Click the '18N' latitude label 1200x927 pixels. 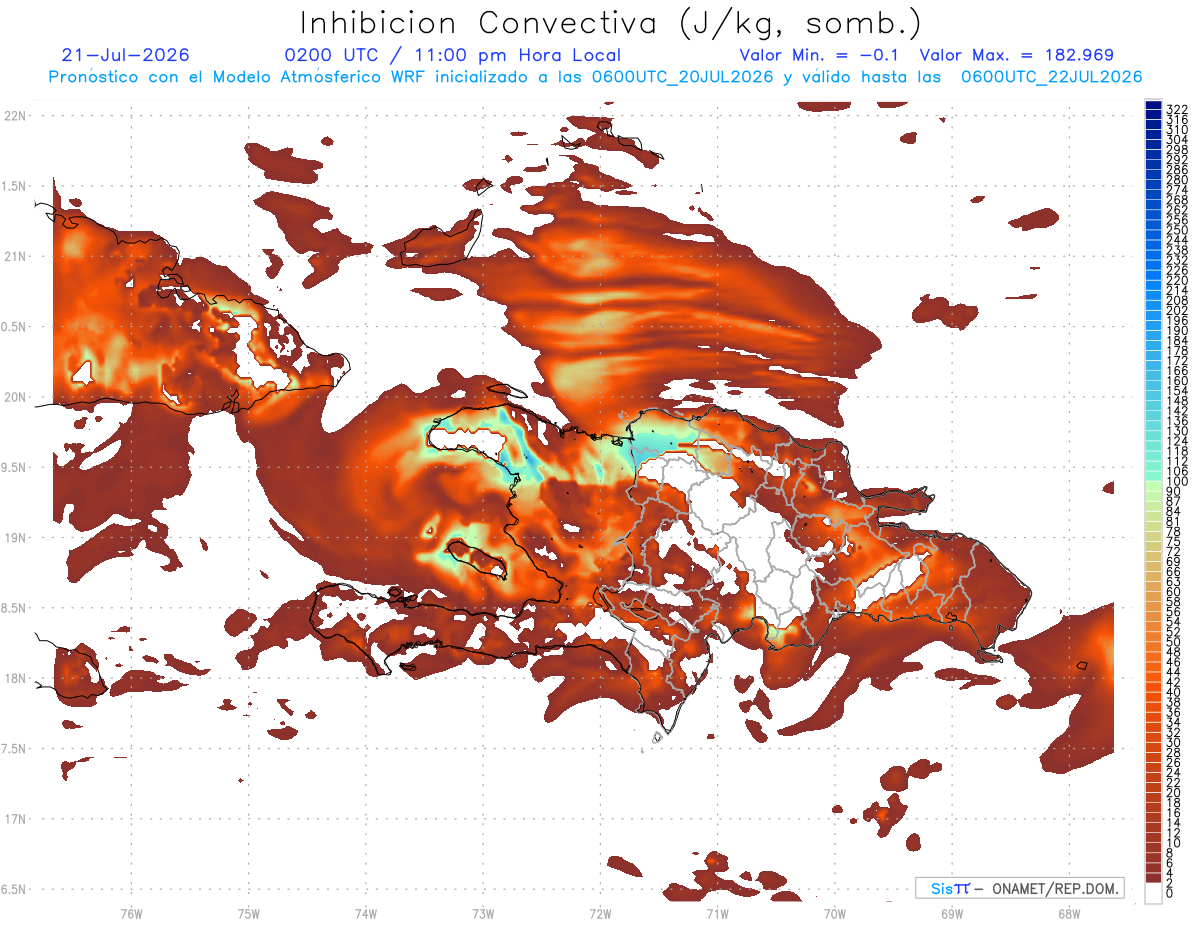(14, 678)
